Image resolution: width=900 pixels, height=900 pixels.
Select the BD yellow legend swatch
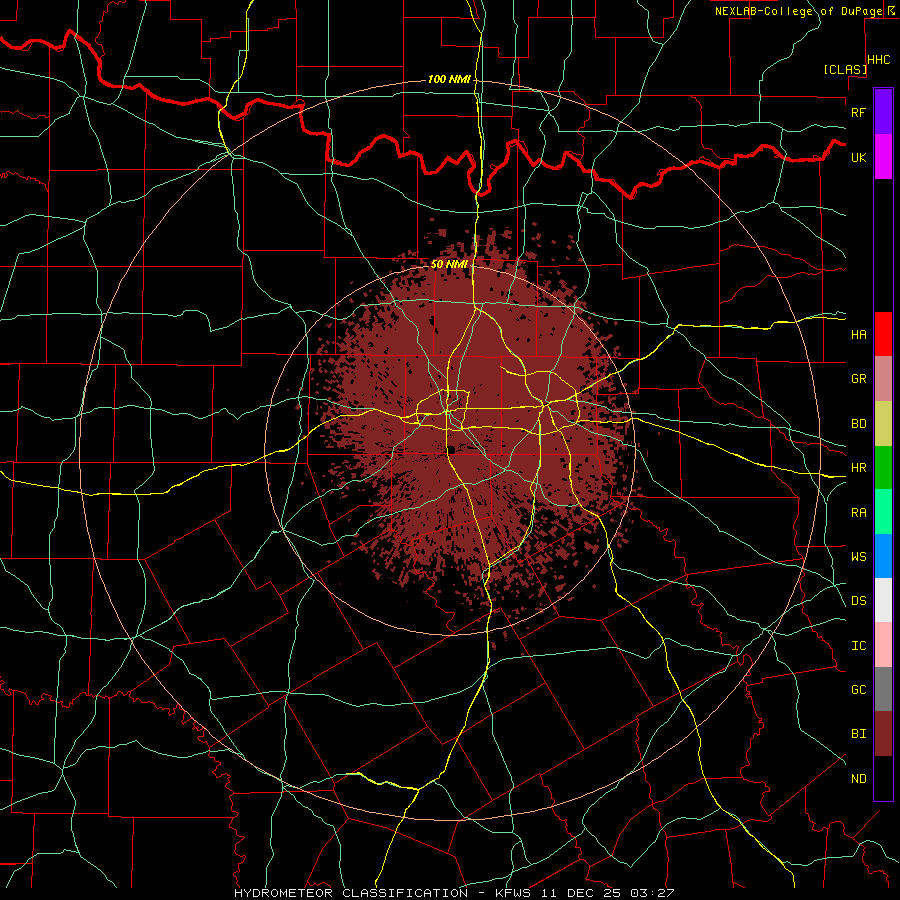coord(883,424)
